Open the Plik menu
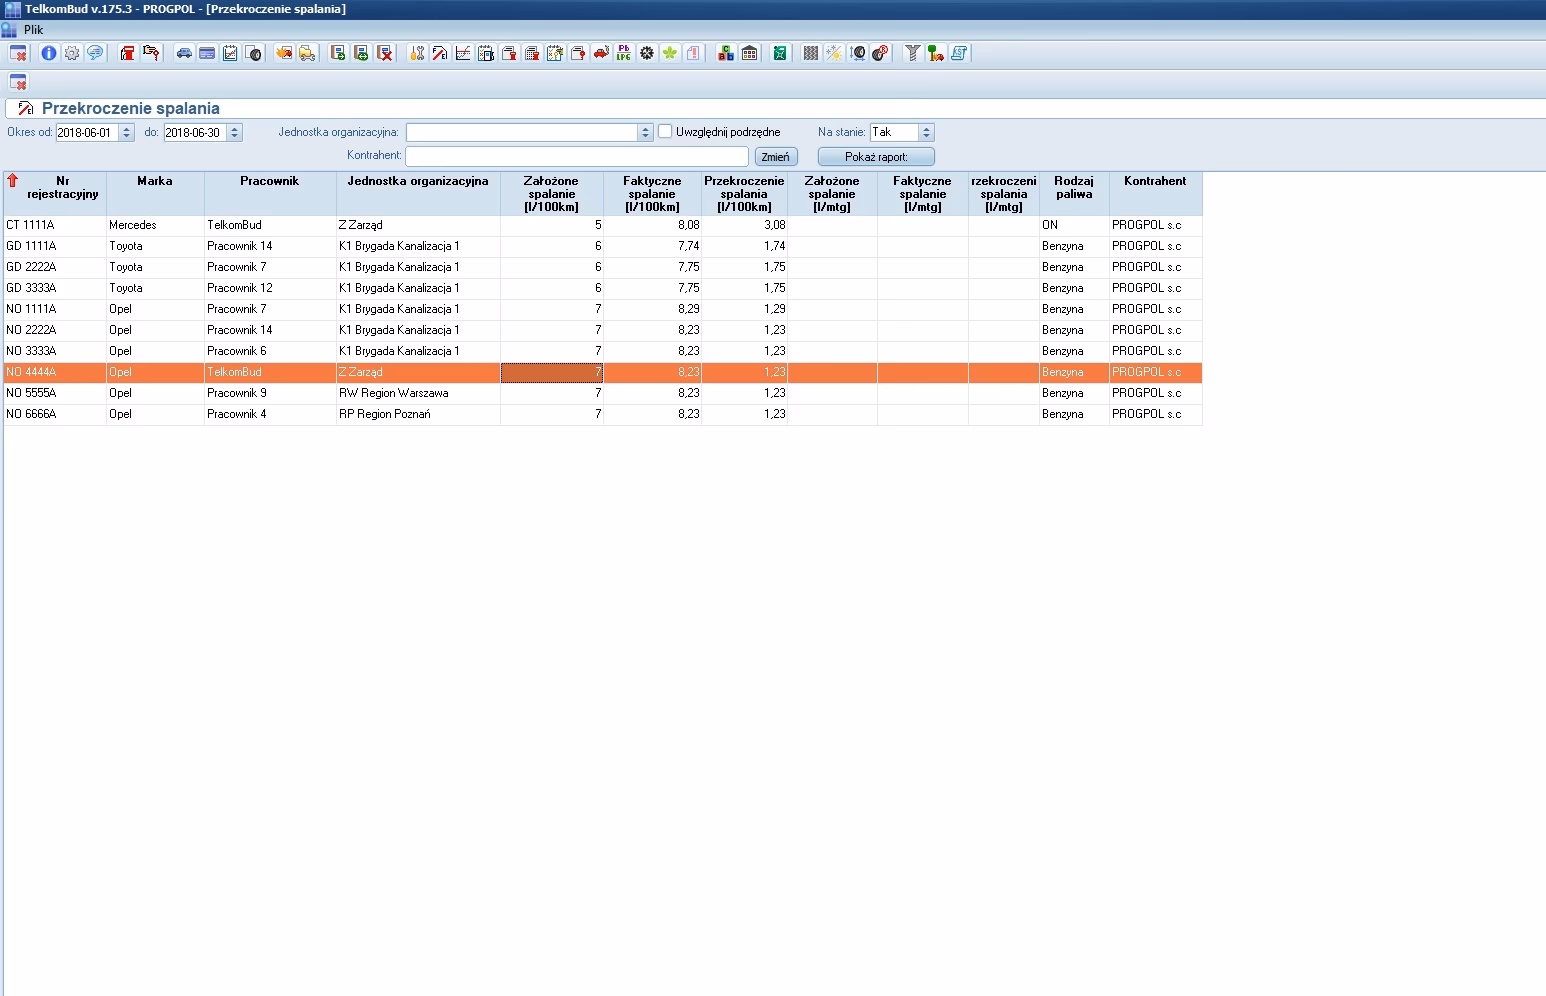The image size is (1546, 996). tap(33, 30)
